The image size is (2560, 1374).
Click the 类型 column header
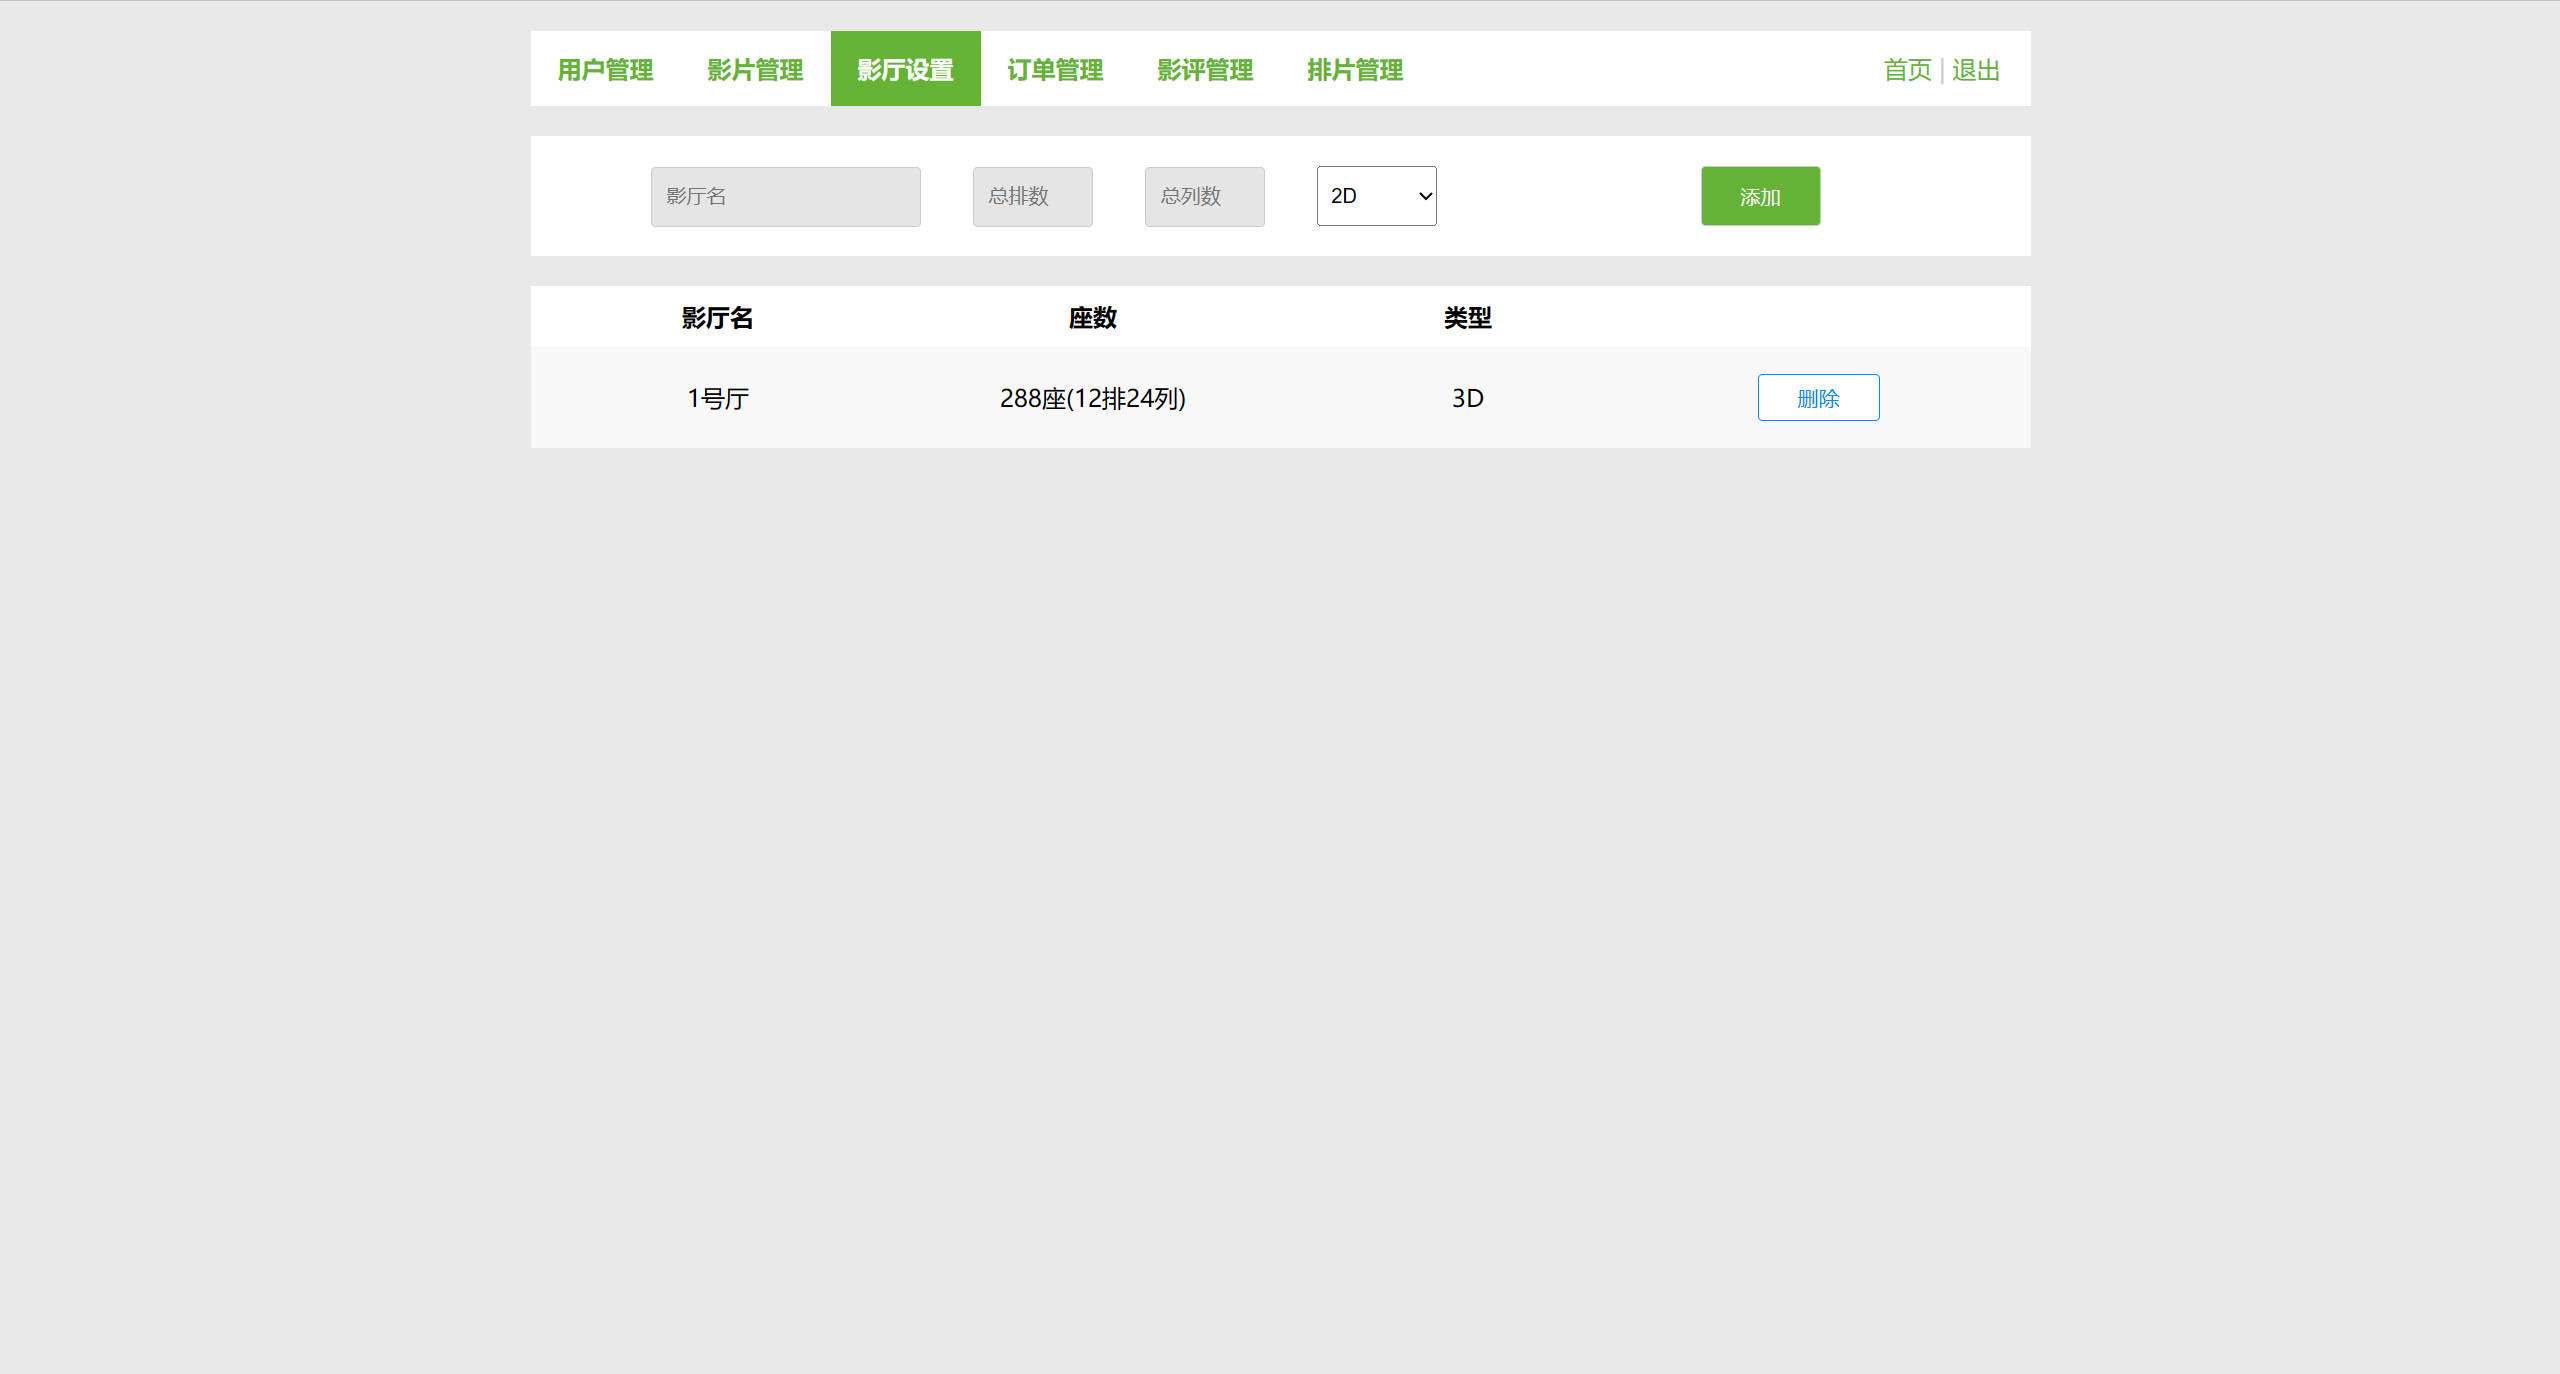pyautogui.click(x=1467, y=317)
